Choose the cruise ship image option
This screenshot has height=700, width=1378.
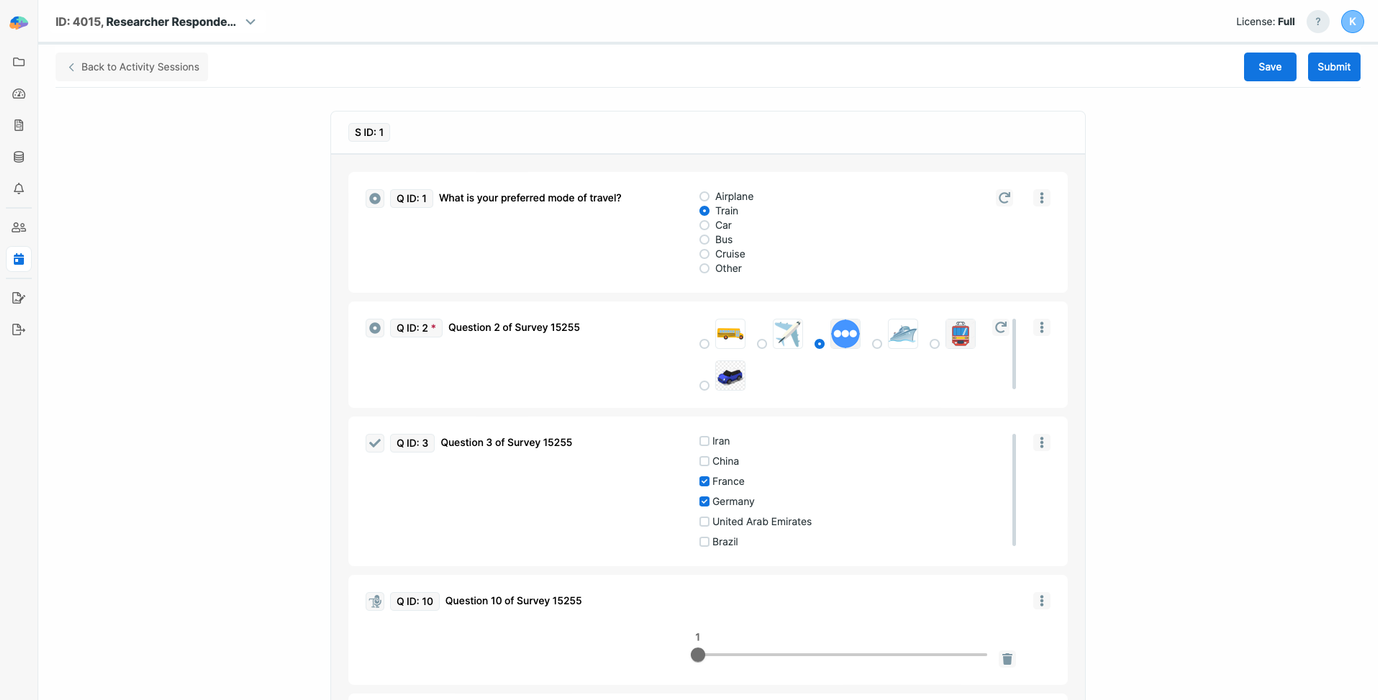coord(878,344)
